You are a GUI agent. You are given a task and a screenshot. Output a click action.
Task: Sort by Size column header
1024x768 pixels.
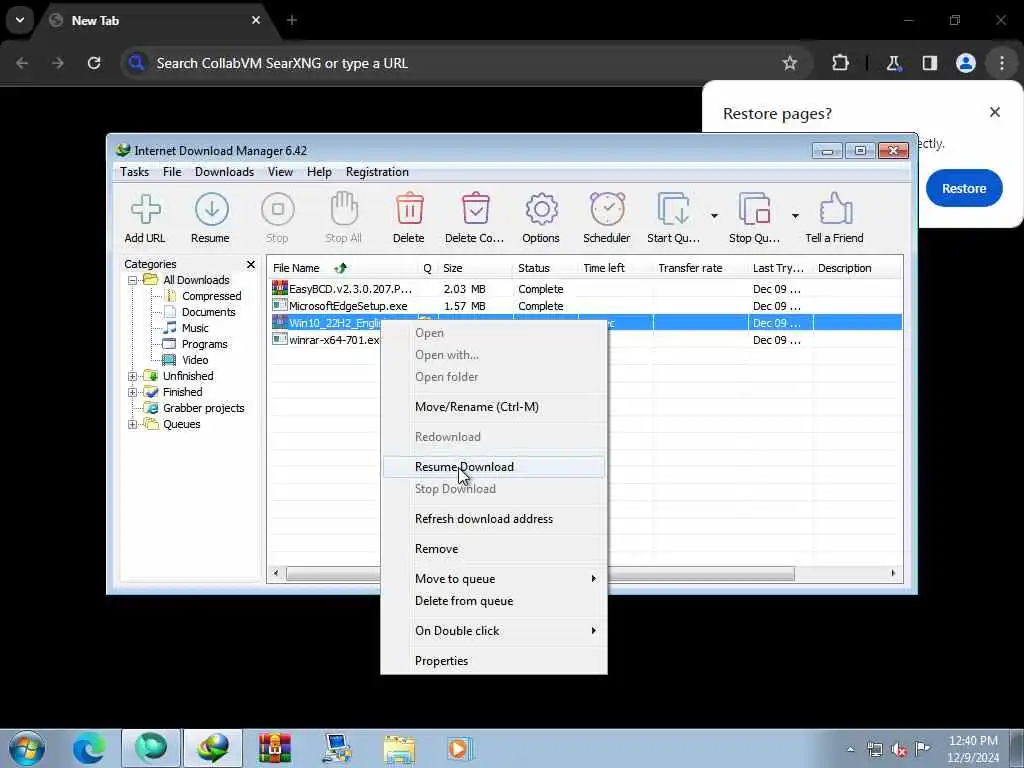point(475,268)
